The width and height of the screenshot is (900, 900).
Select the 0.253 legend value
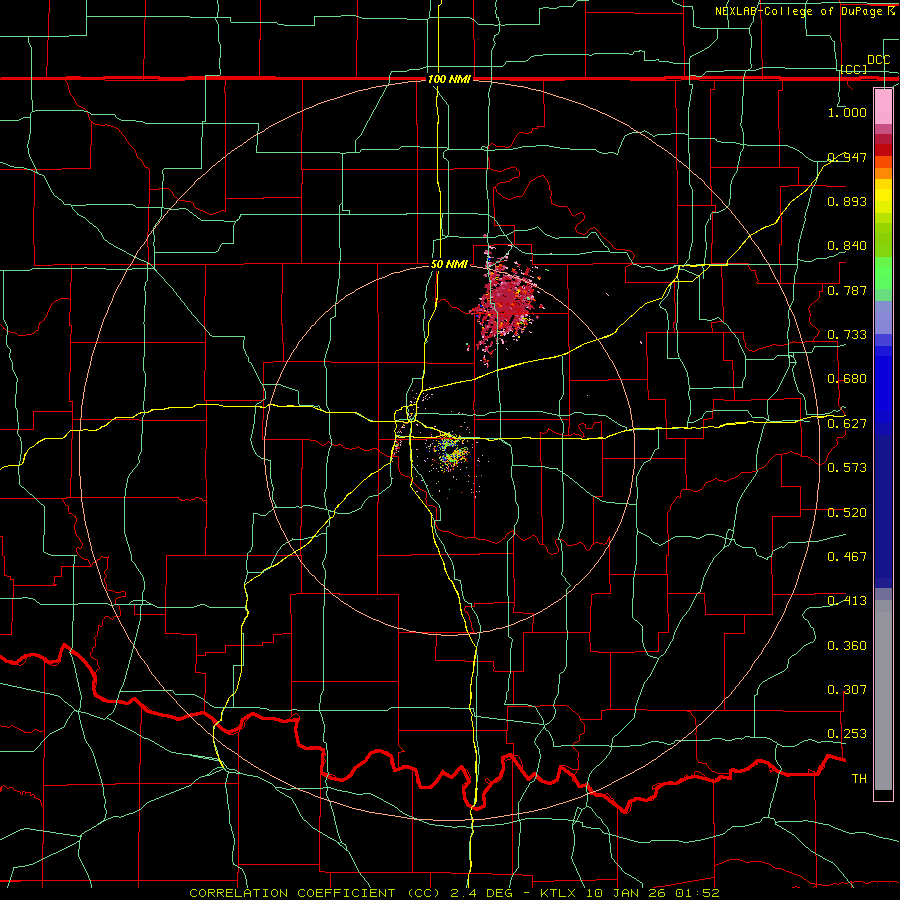[x=847, y=734]
